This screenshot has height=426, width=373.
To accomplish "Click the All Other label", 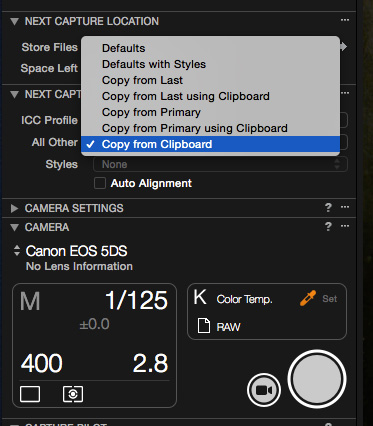I will pyautogui.click(x=55, y=142).
